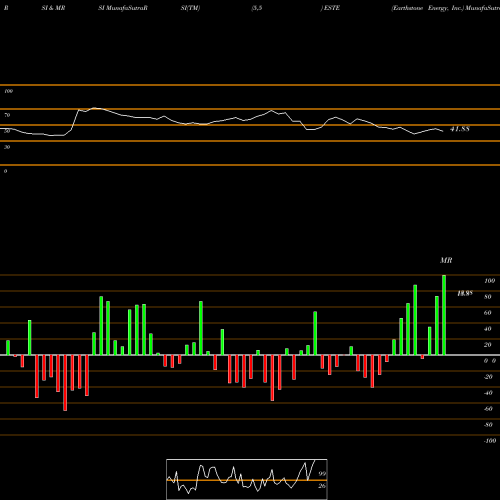Viewport: 500px width, 500px height.
Task: Click the 26 value in the mini chart
Action: [x=322, y=486]
